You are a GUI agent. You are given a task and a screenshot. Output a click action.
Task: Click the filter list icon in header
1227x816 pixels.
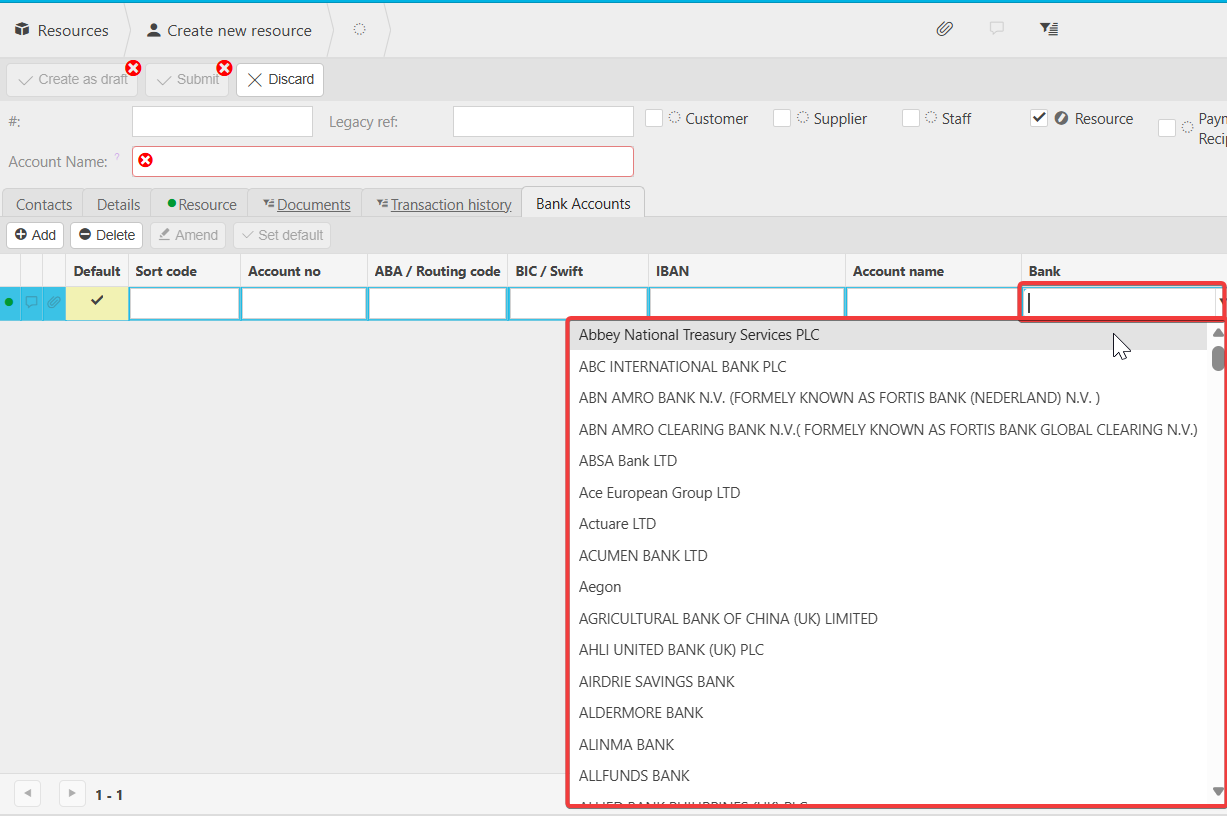point(1049,29)
